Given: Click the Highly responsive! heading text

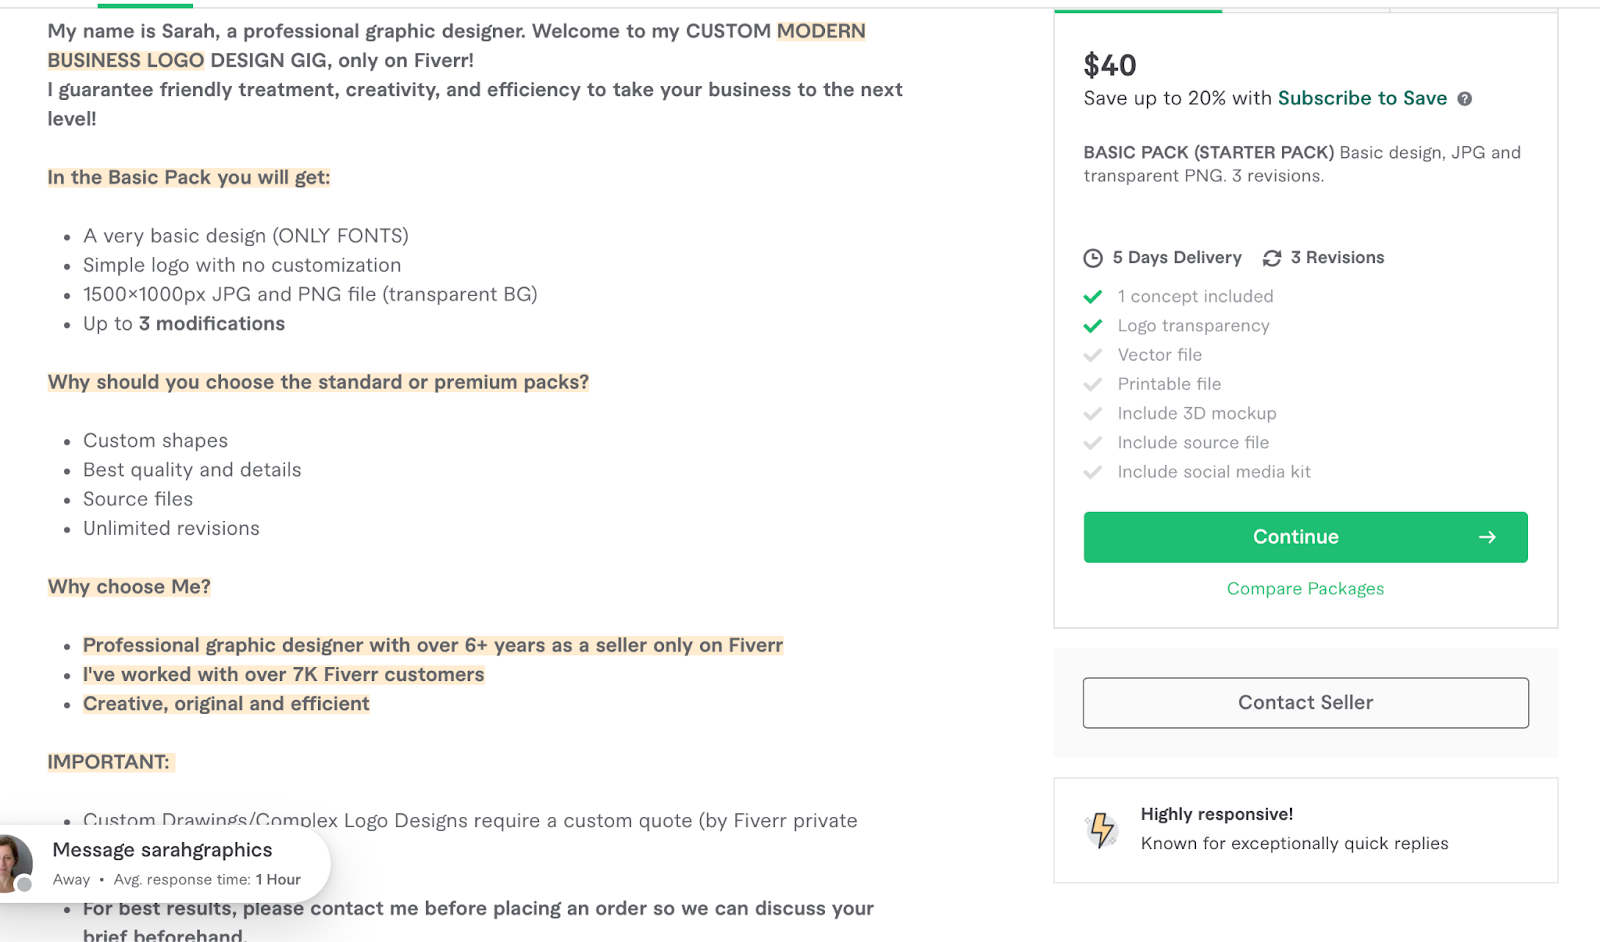Looking at the screenshot, I should point(1216,814).
